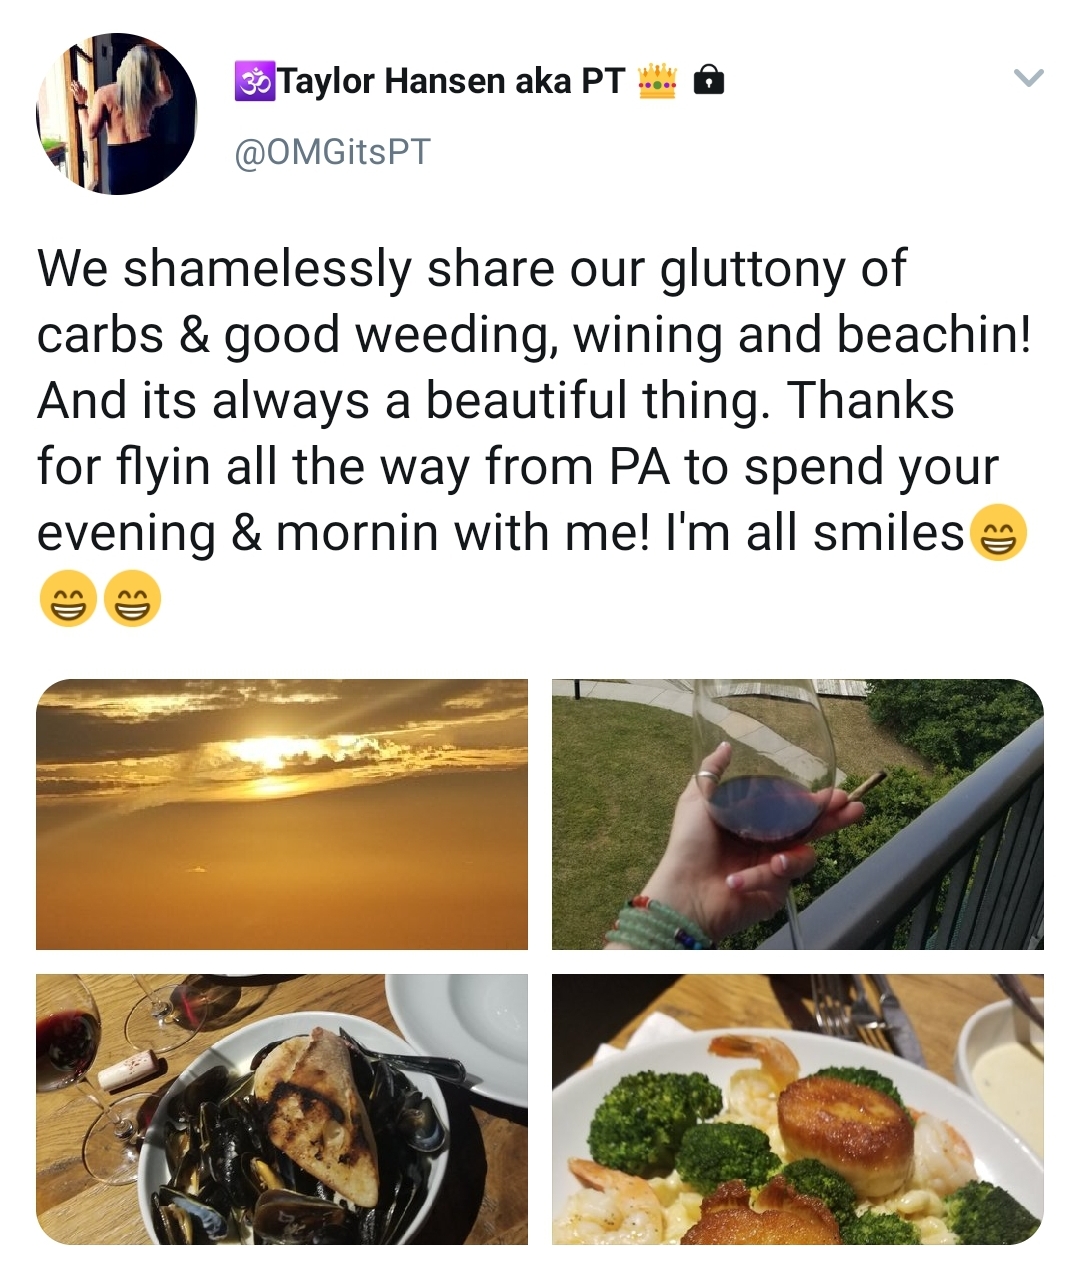Click the purple Om symbol icon
This screenshot has height=1281, width=1080.
254,81
